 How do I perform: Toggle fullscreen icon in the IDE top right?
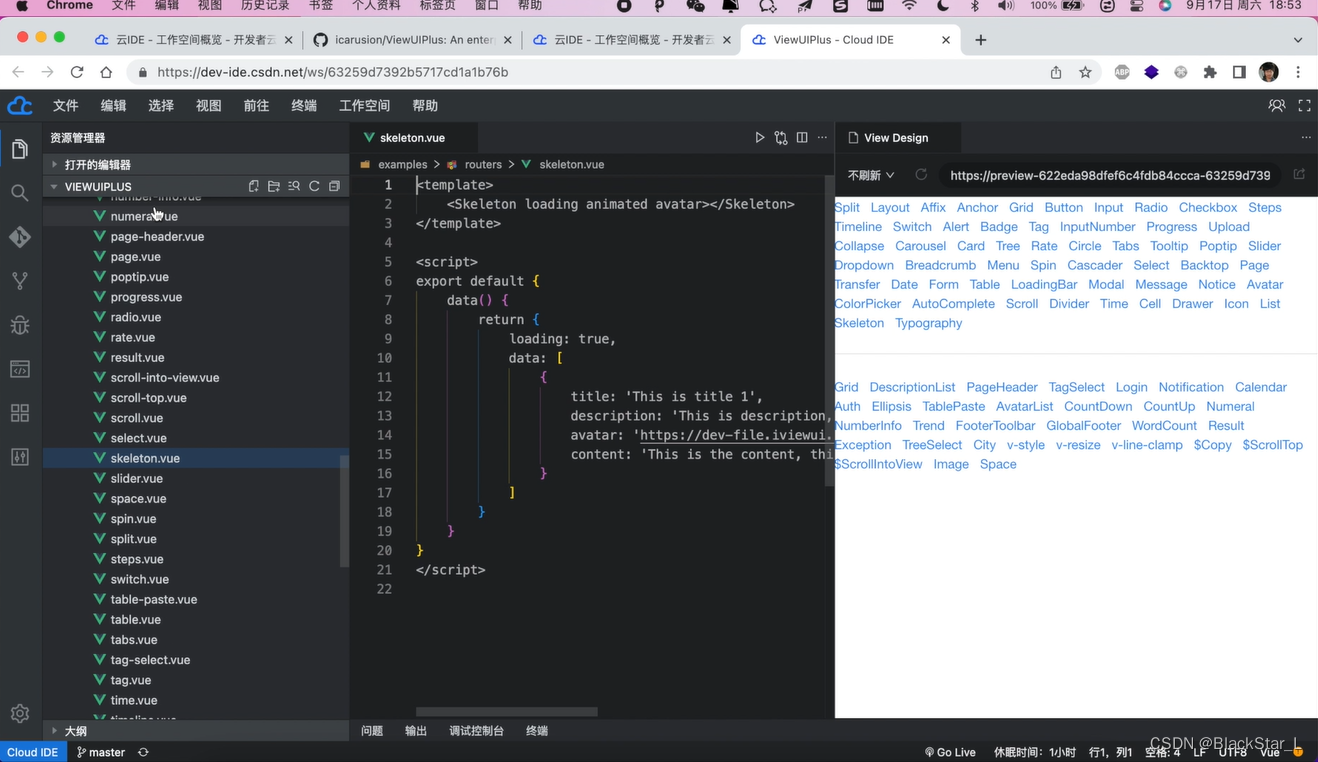[1304, 105]
